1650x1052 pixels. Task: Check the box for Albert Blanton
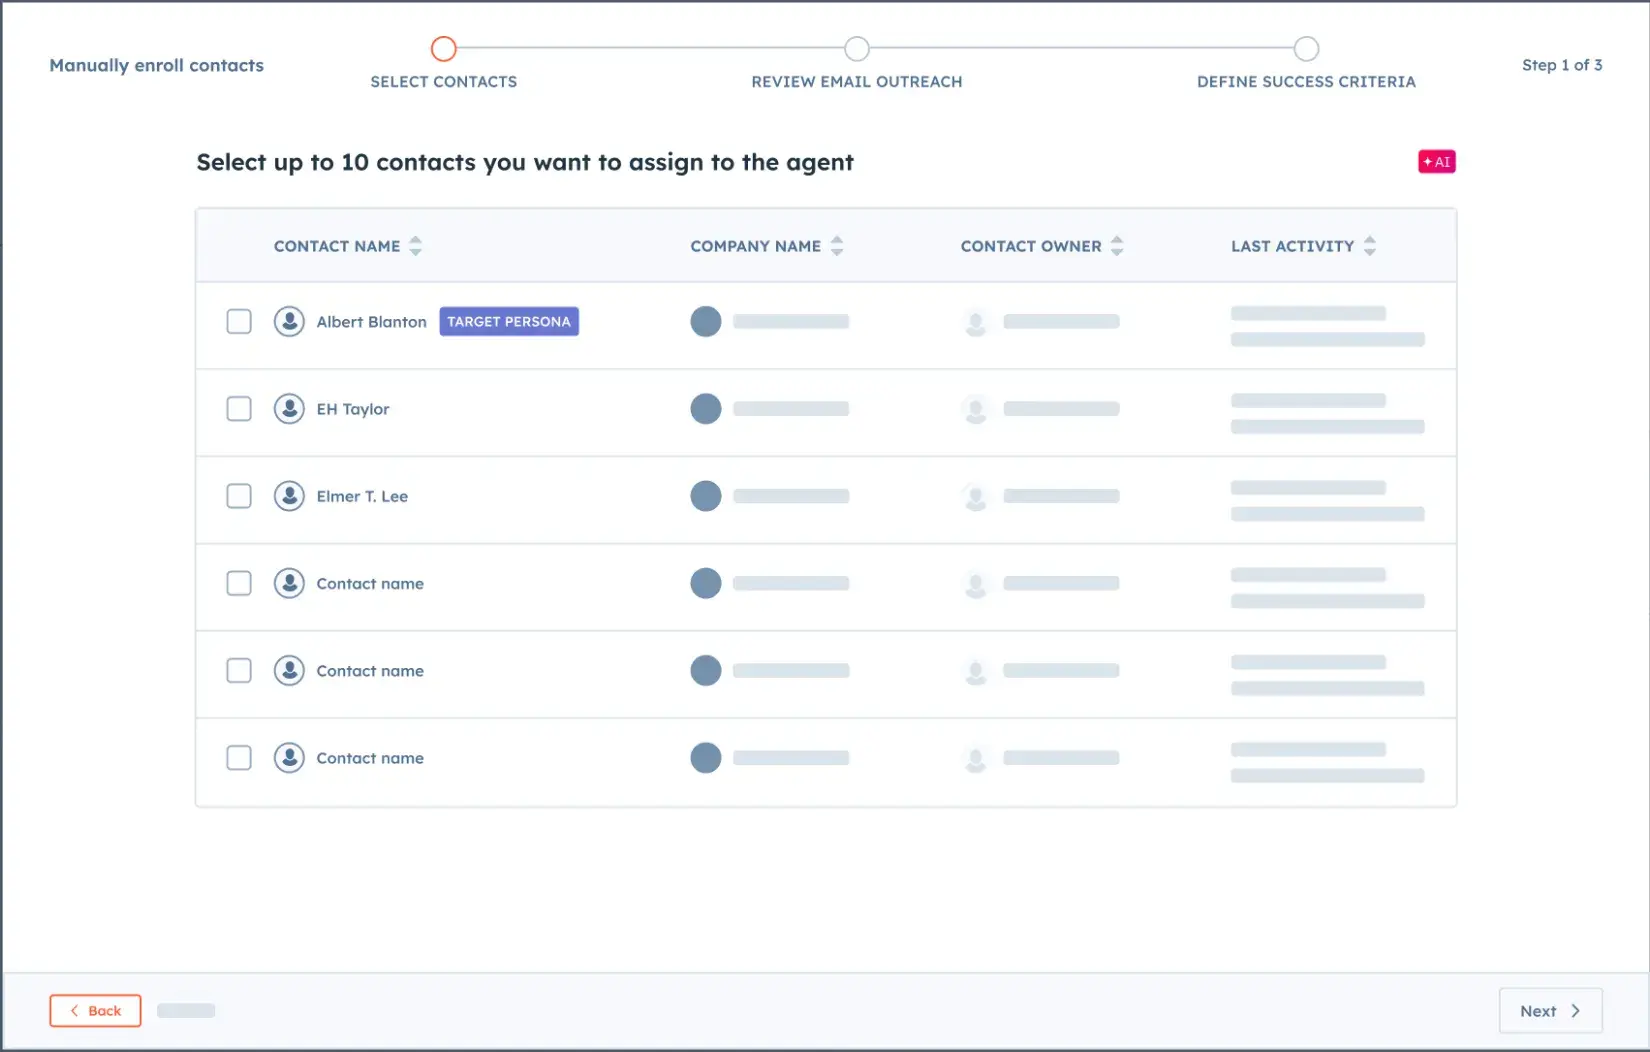point(239,321)
